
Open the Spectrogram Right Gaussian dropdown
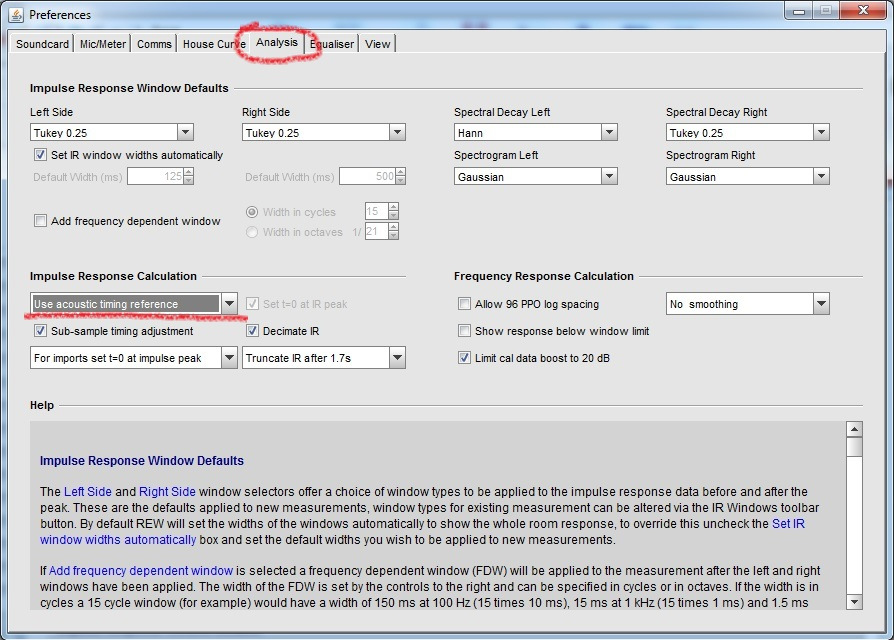(x=748, y=176)
